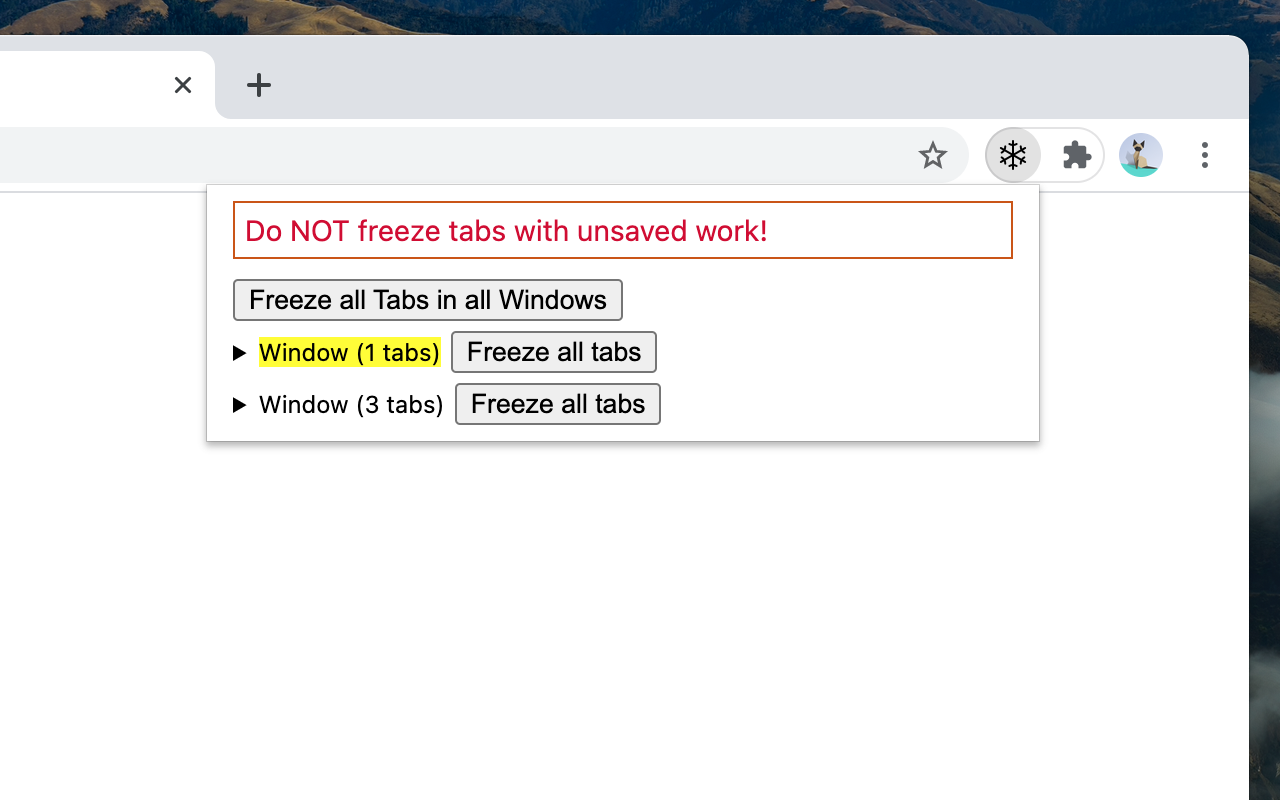Select the highlighted Window (1 tabs) label
This screenshot has width=1280, height=800.
click(349, 352)
